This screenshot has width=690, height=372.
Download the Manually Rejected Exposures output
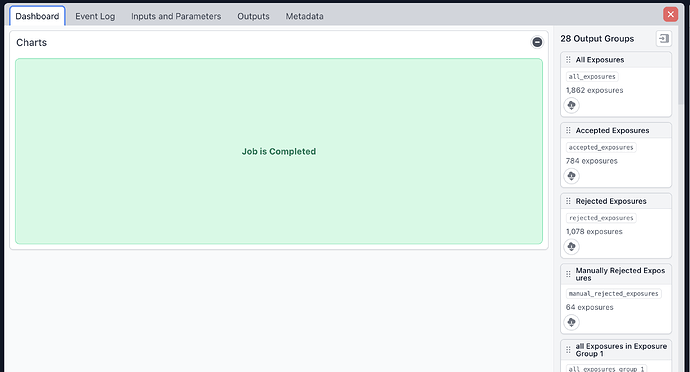[571, 322]
